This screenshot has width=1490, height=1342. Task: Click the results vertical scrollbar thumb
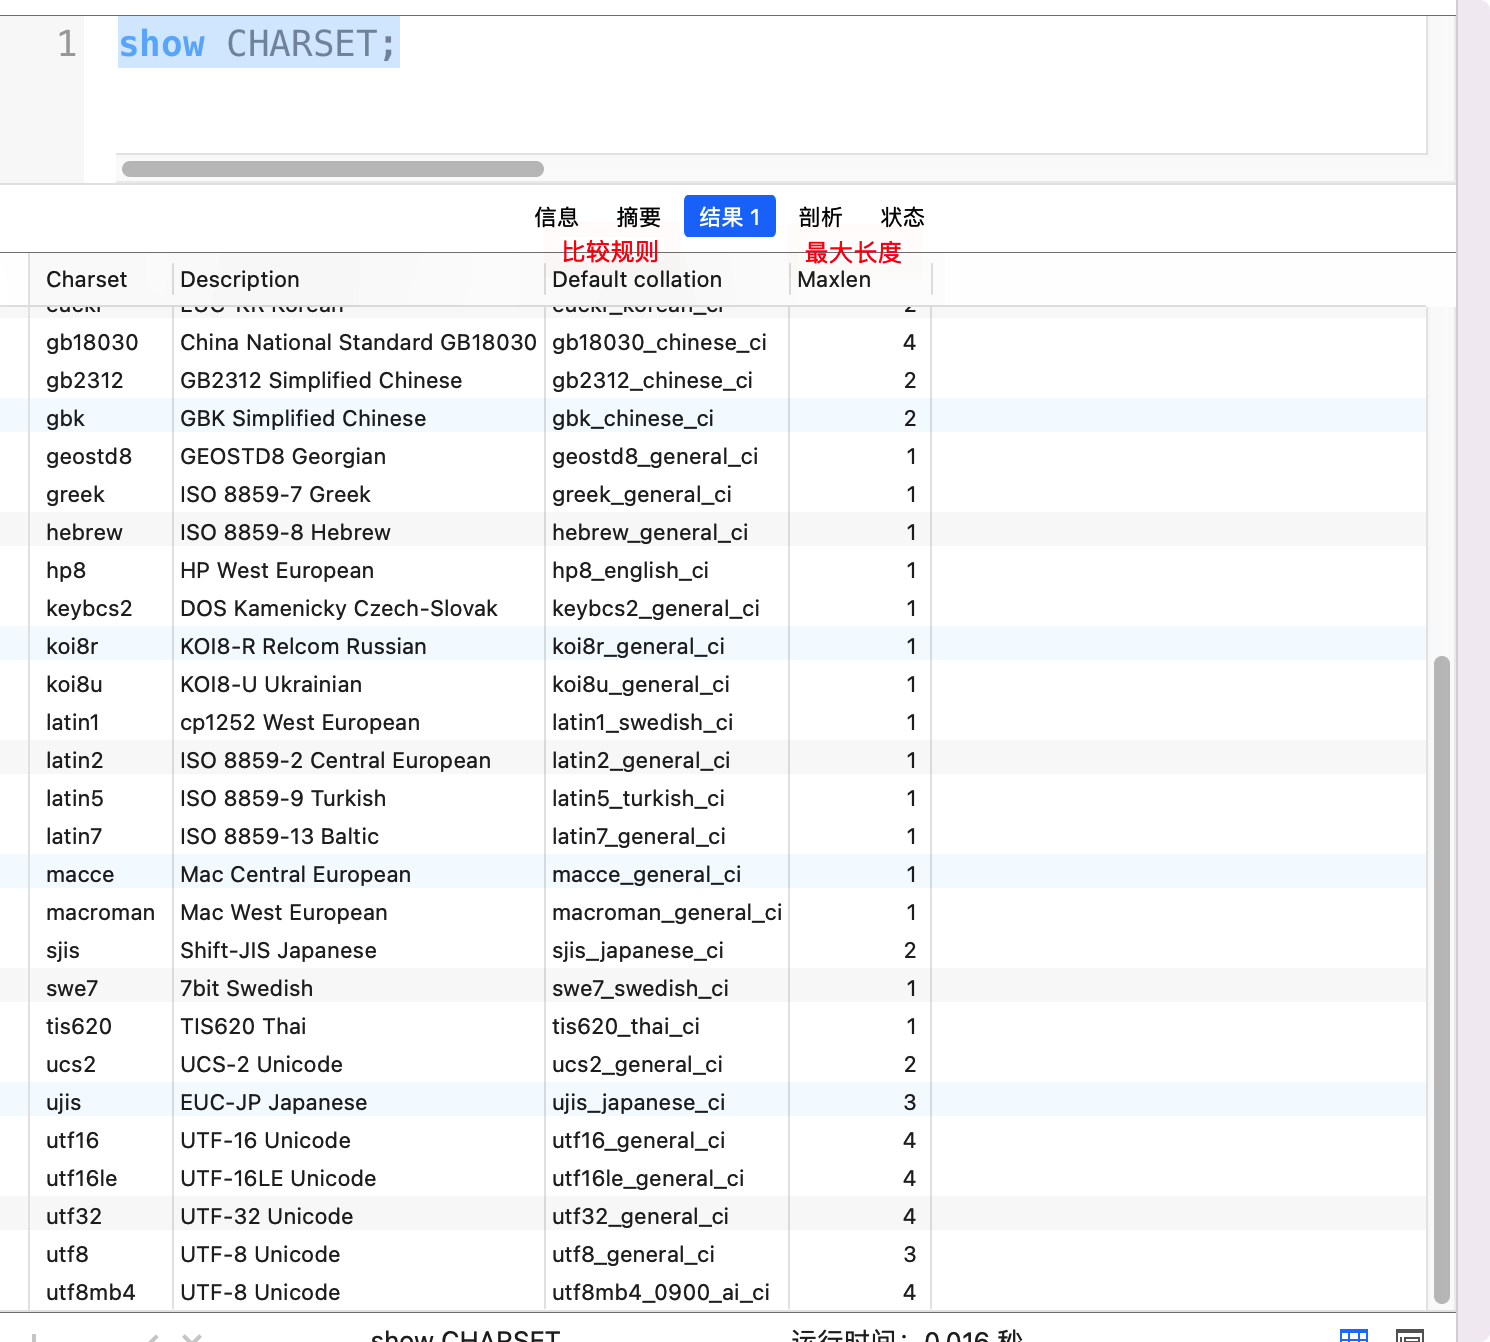pos(1441,979)
